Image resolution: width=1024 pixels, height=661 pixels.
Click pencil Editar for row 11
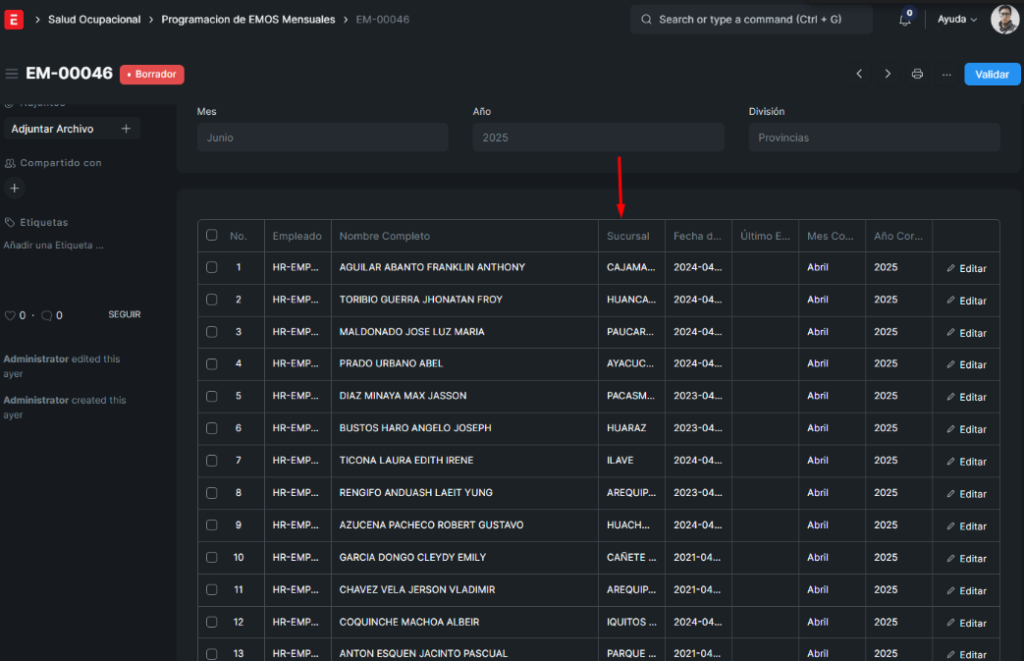tap(966, 591)
